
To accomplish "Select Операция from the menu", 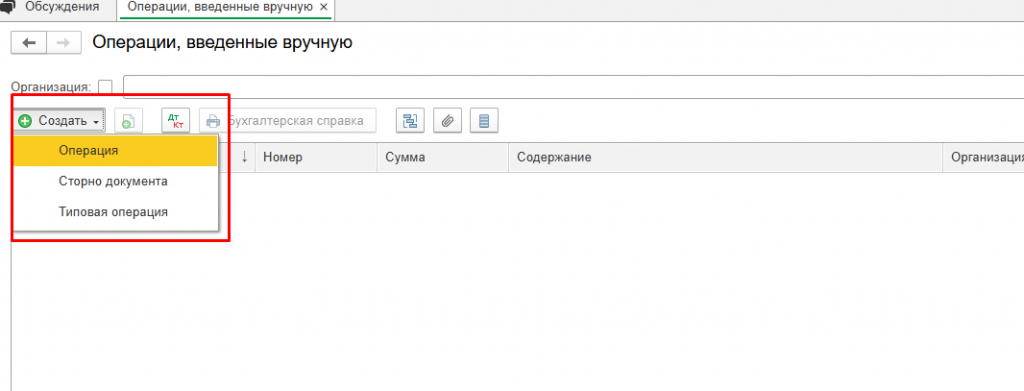I will pyautogui.click(x=116, y=150).
